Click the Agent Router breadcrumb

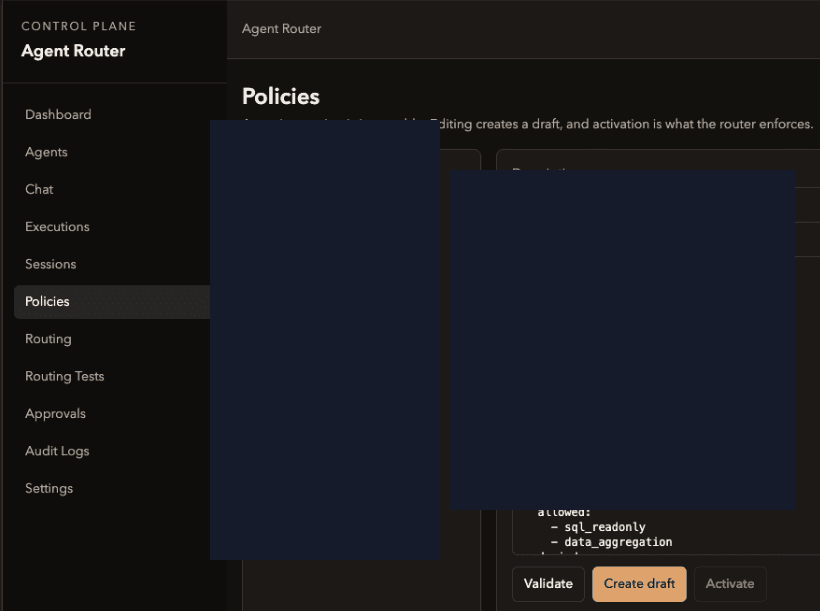click(281, 29)
